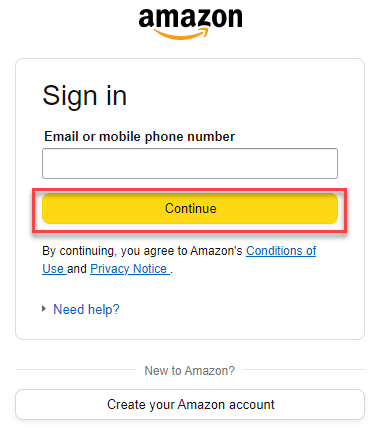Click the New to Amazon? divider text
The height and width of the screenshot is (432, 386).
(x=190, y=371)
